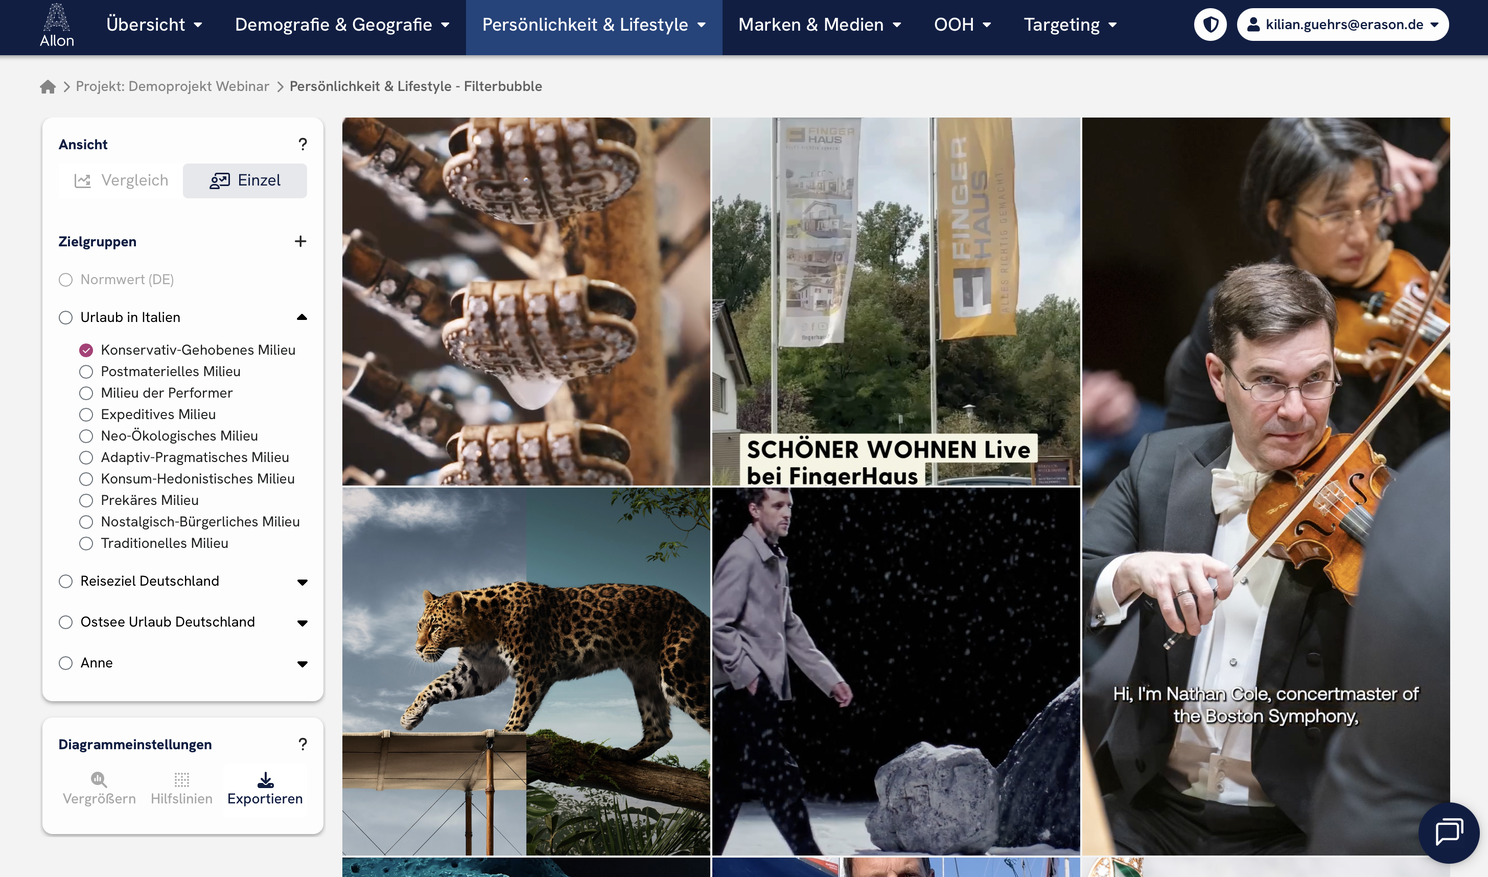Viewport: 1488px width, 877px height.
Task: Collapse the Urlaub in Italien group
Action: click(302, 318)
